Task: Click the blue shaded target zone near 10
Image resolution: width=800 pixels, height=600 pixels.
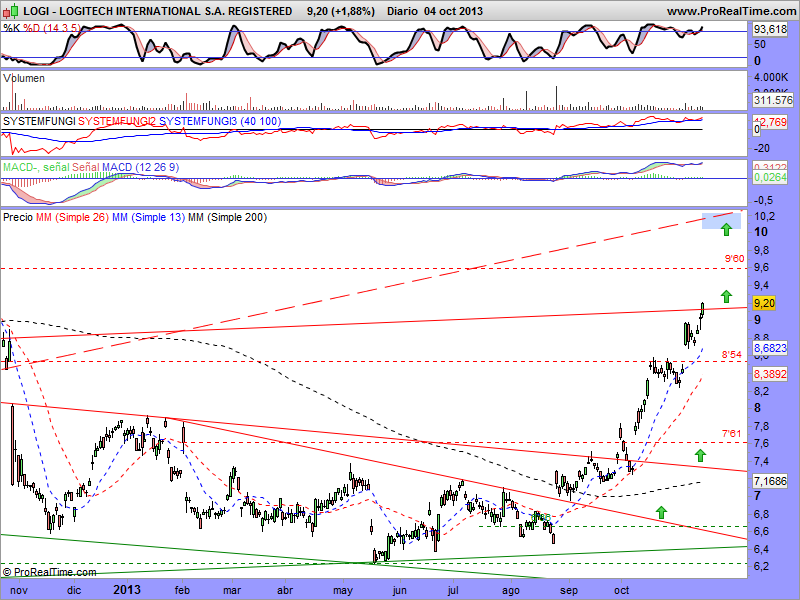Action: pos(721,220)
